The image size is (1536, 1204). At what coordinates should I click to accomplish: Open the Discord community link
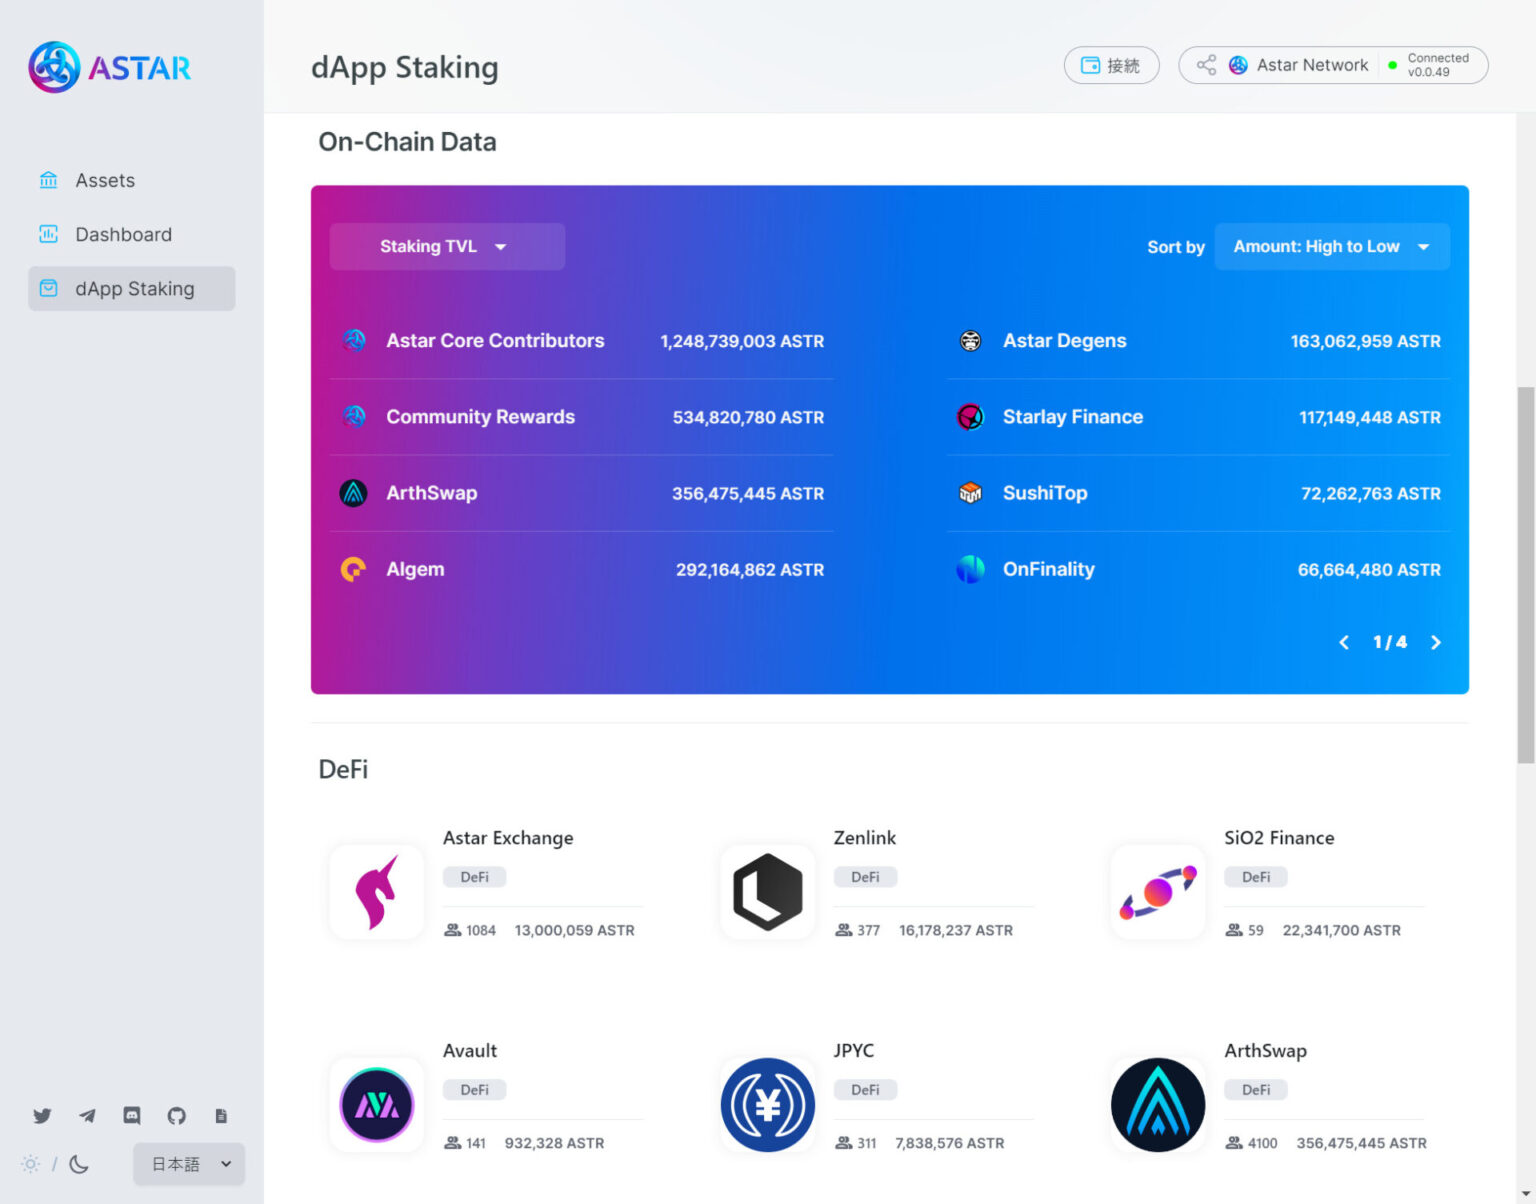pos(132,1115)
